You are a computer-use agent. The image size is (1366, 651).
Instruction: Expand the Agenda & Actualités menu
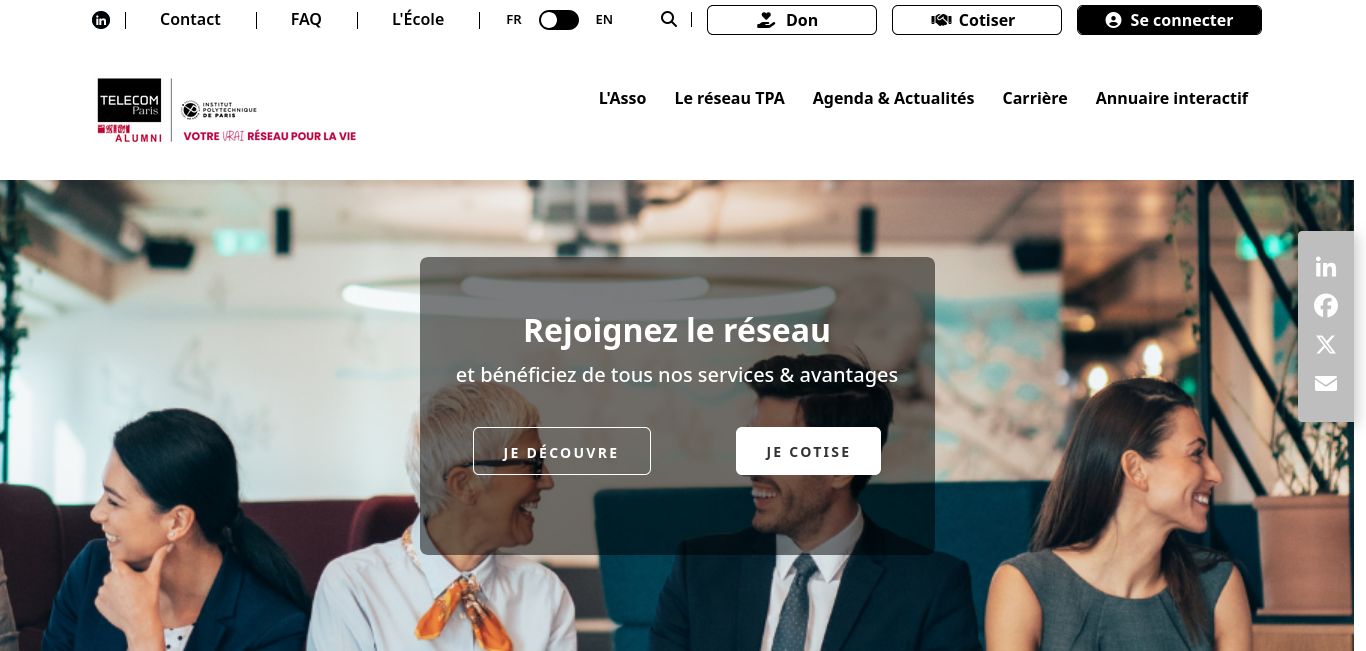893,98
